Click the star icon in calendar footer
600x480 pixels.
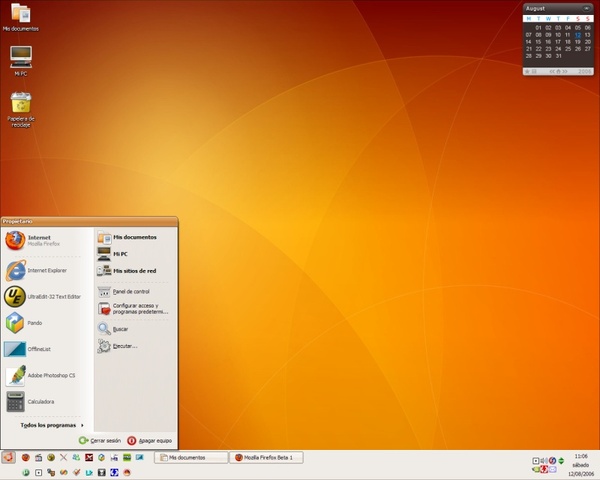(527, 71)
